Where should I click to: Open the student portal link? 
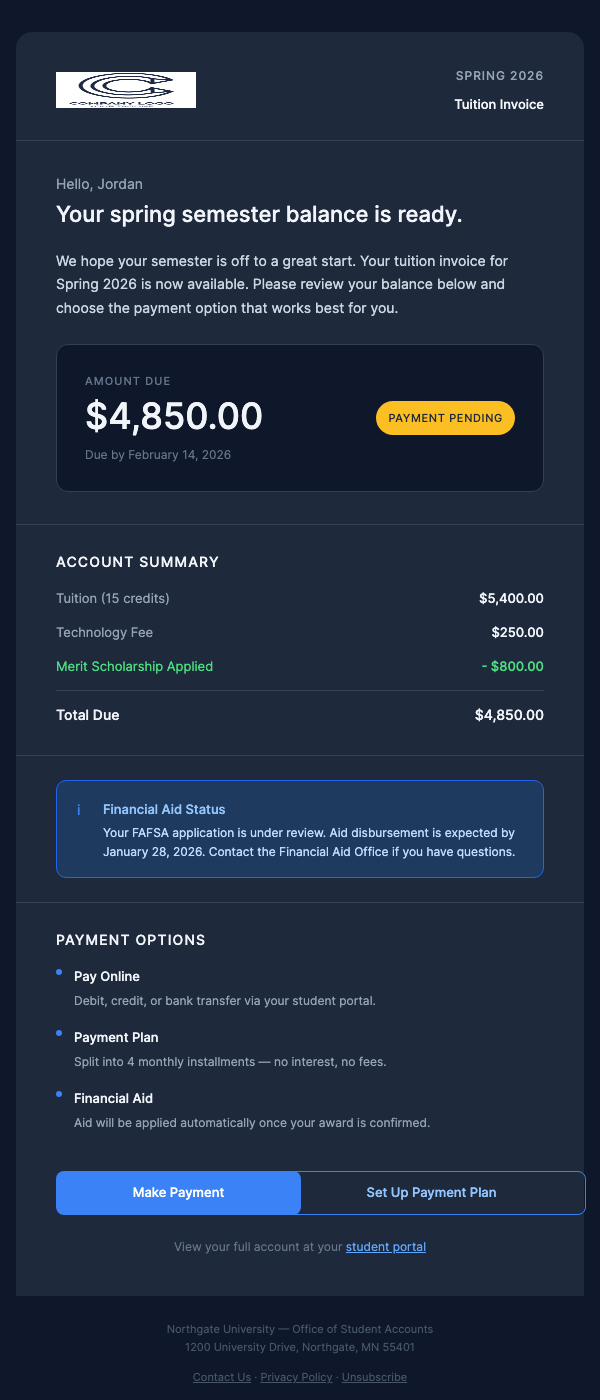coord(385,1246)
